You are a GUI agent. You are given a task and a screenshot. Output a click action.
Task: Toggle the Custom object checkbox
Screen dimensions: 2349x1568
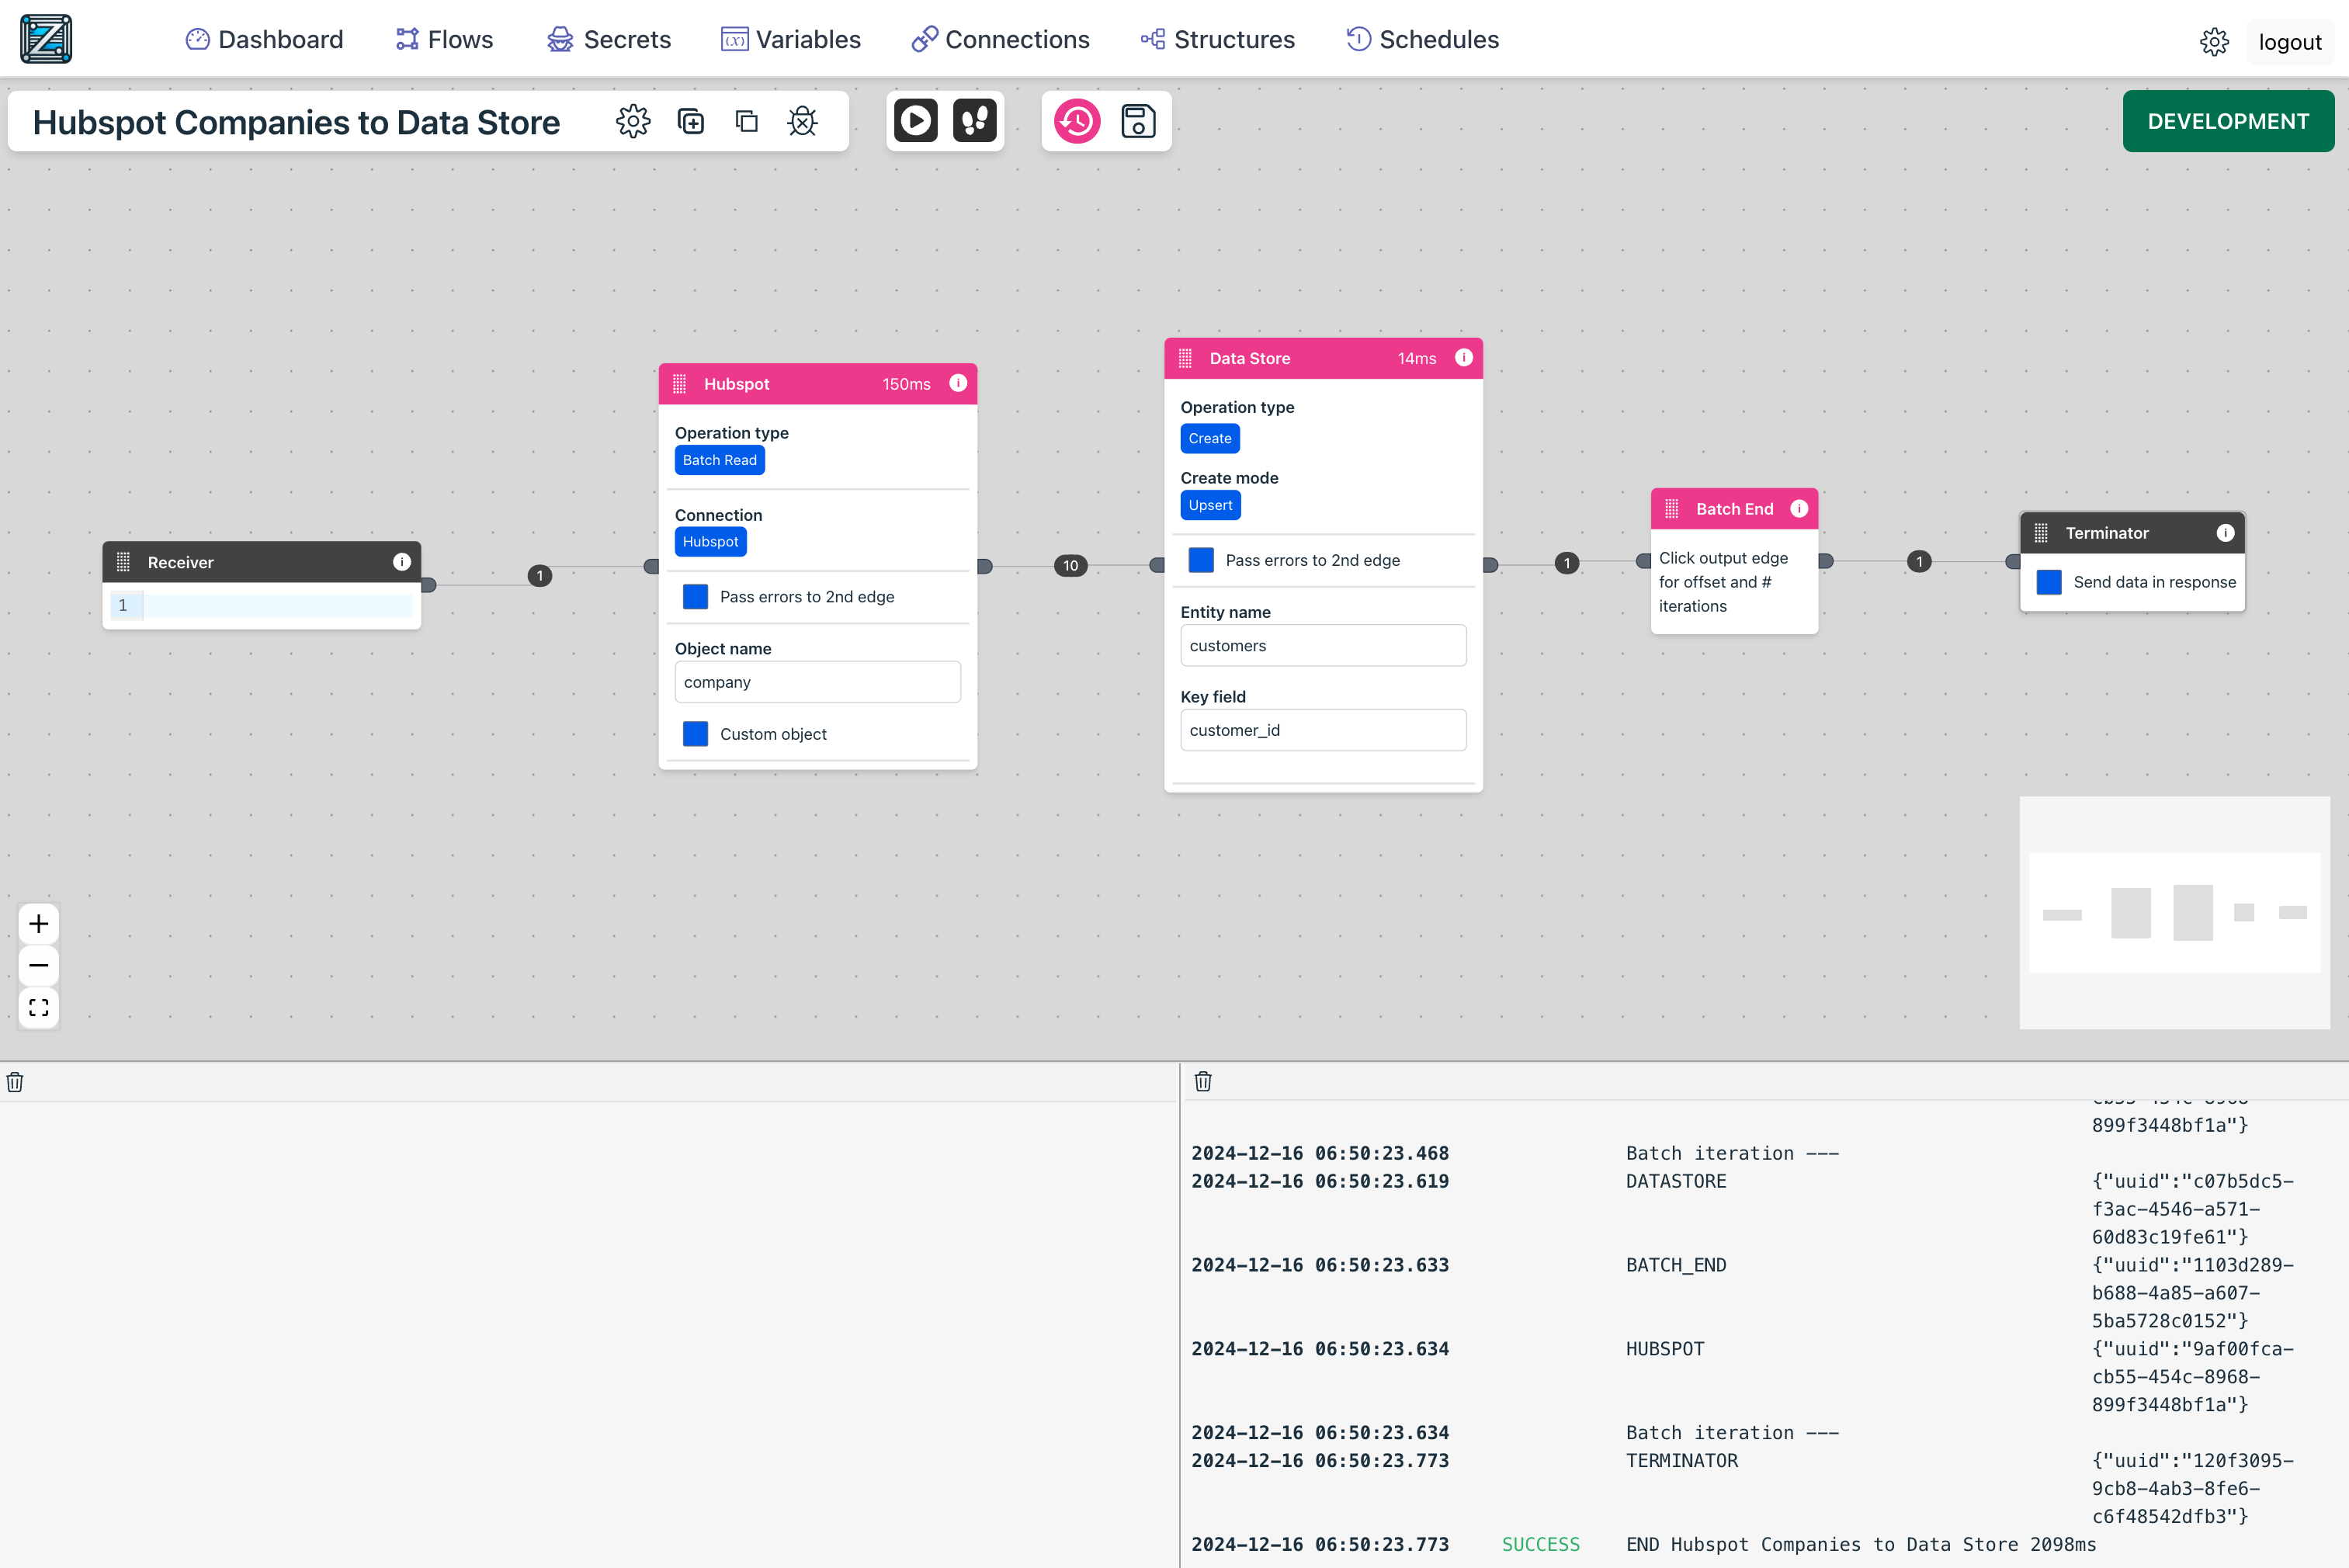[695, 734]
